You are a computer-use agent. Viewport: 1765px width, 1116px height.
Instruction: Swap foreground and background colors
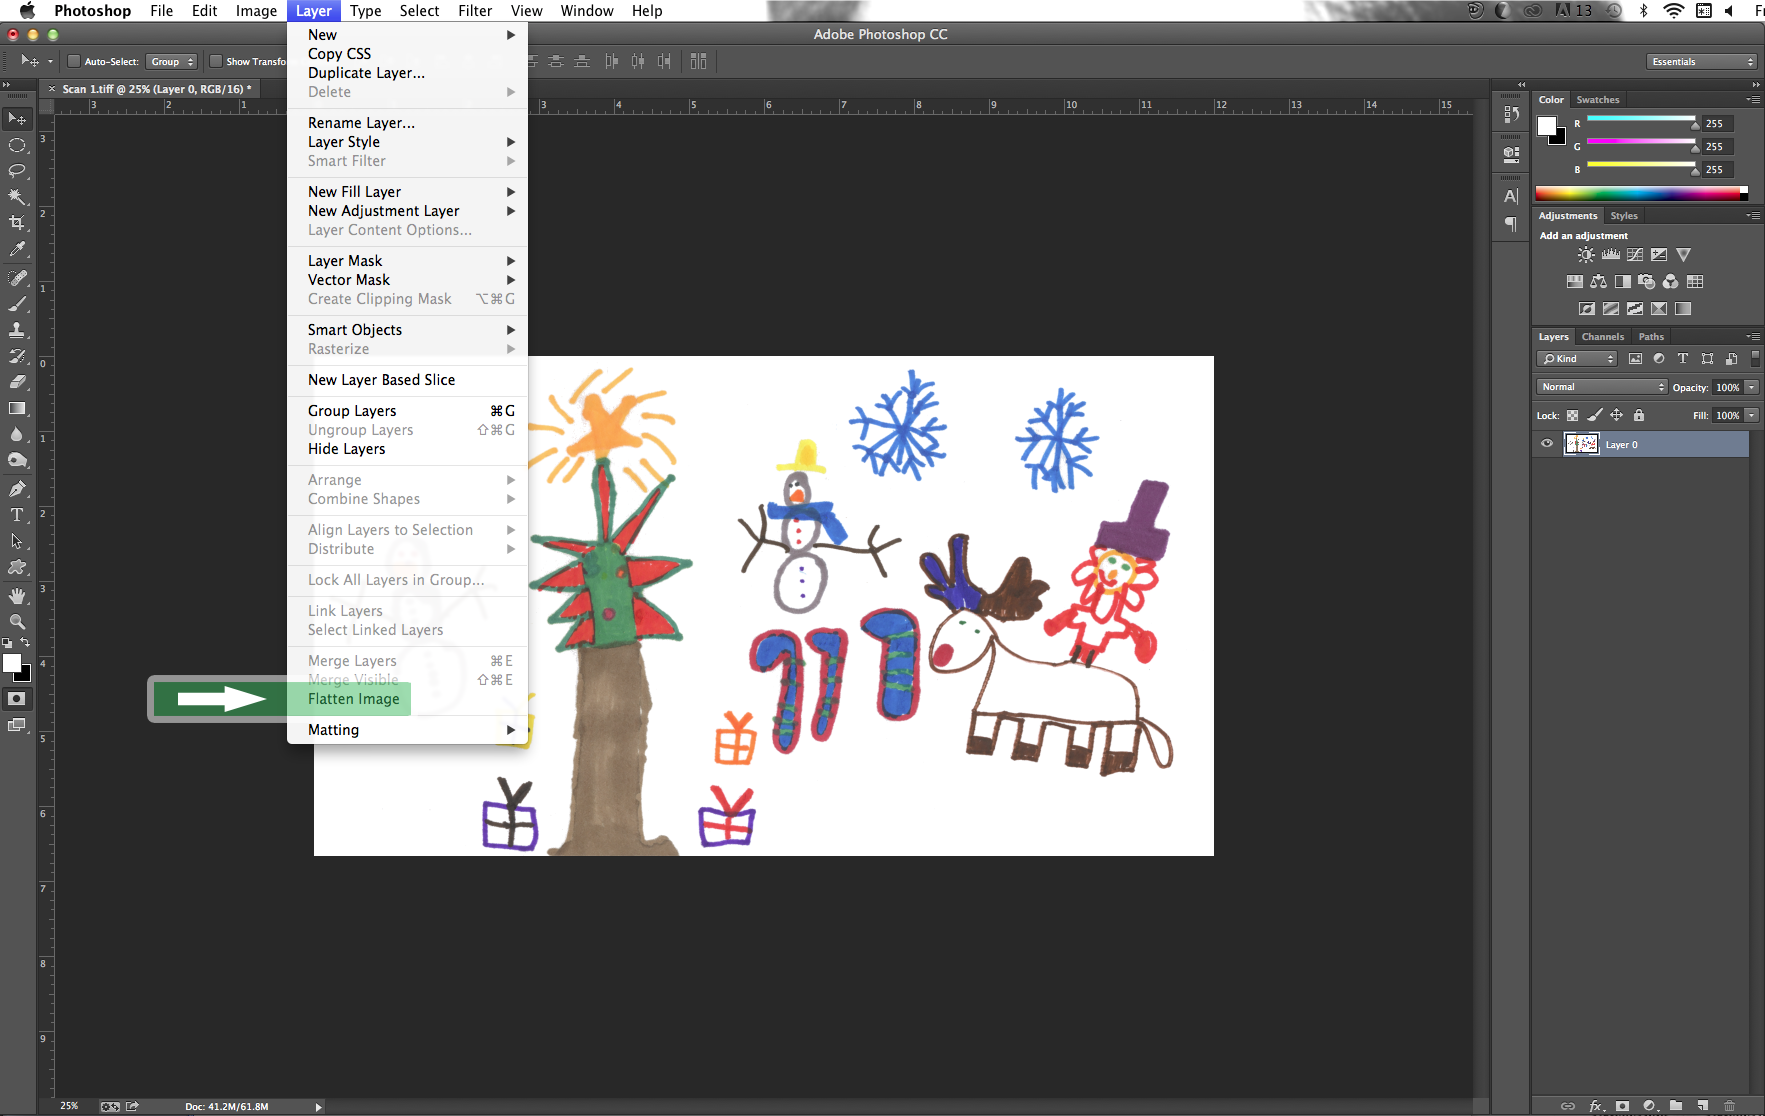(x=25, y=642)
